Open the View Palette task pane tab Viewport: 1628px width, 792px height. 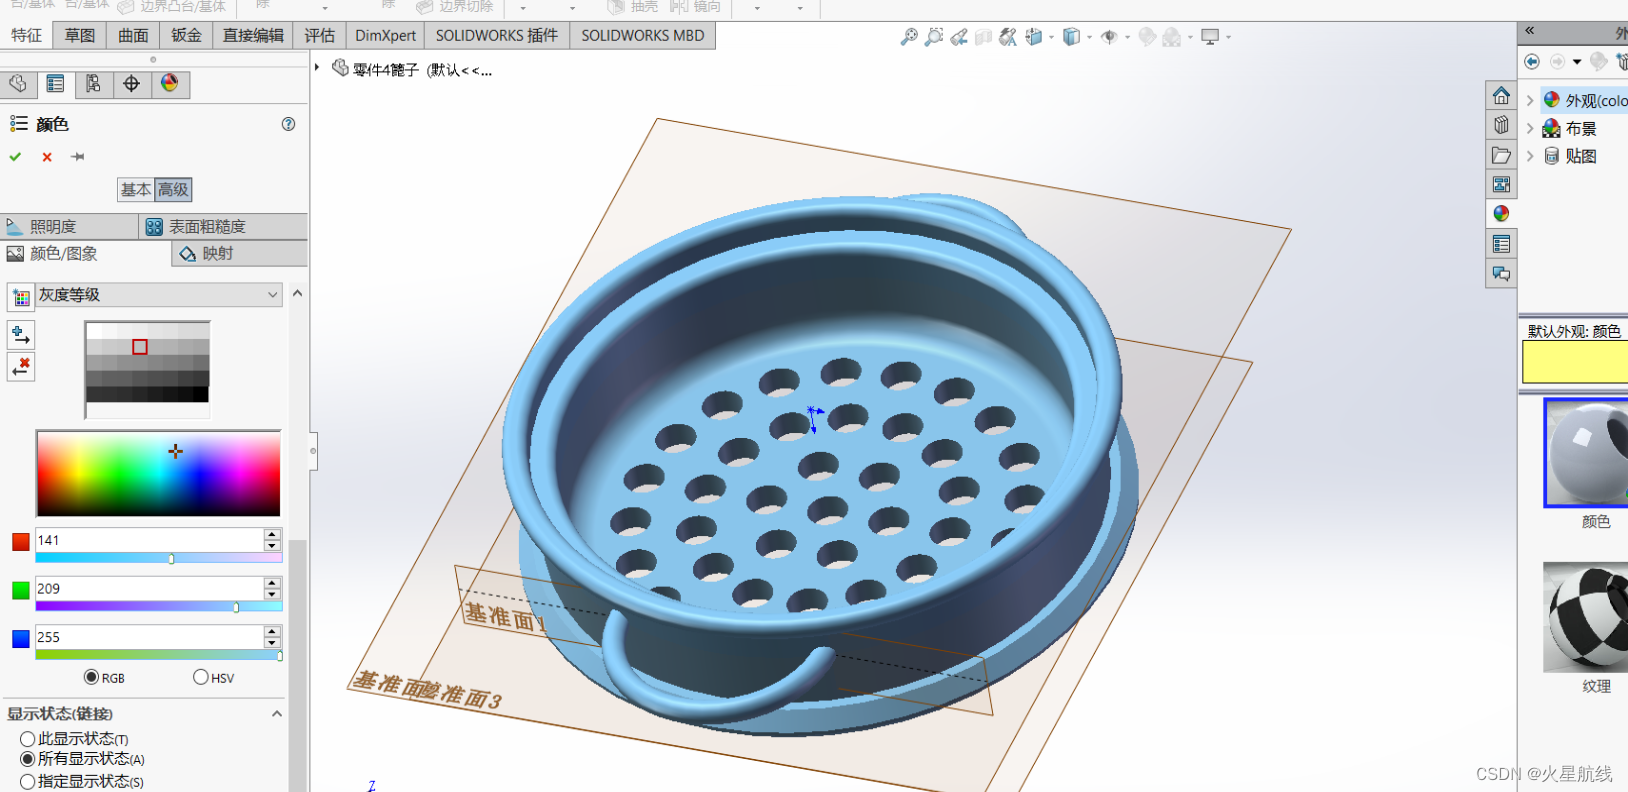coord(1501,184)
